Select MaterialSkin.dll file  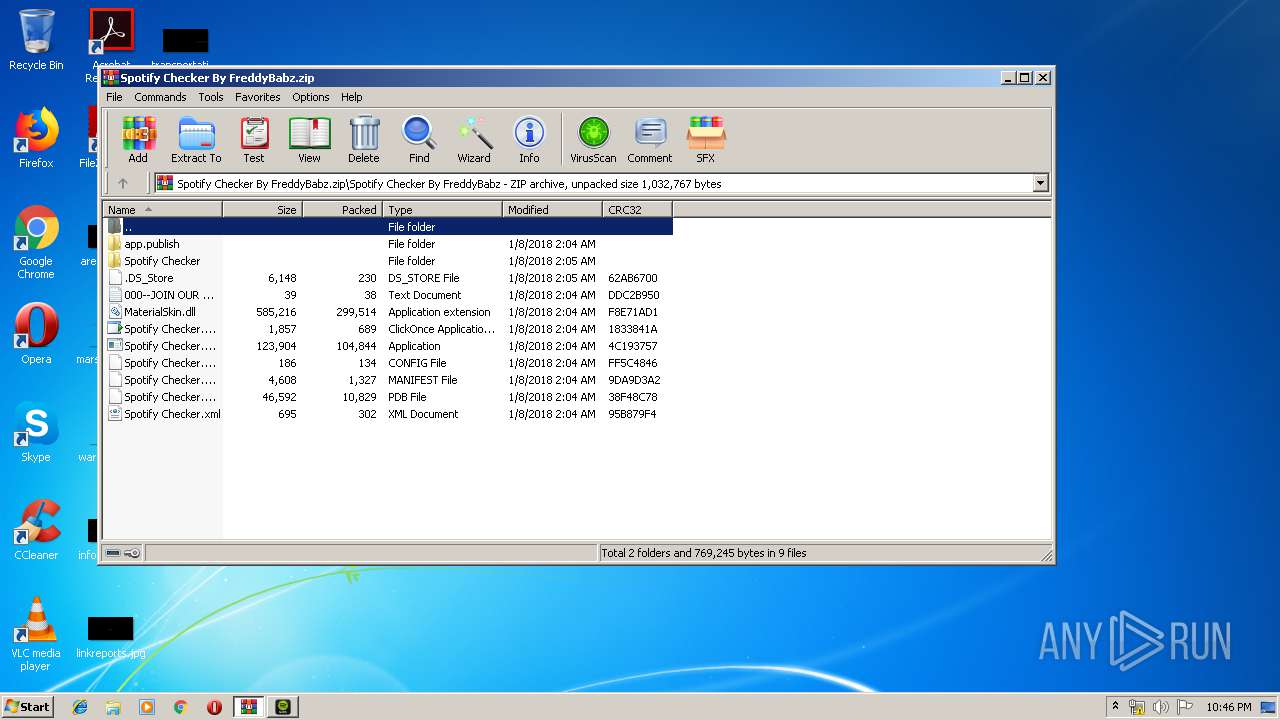tap(388, 312)
